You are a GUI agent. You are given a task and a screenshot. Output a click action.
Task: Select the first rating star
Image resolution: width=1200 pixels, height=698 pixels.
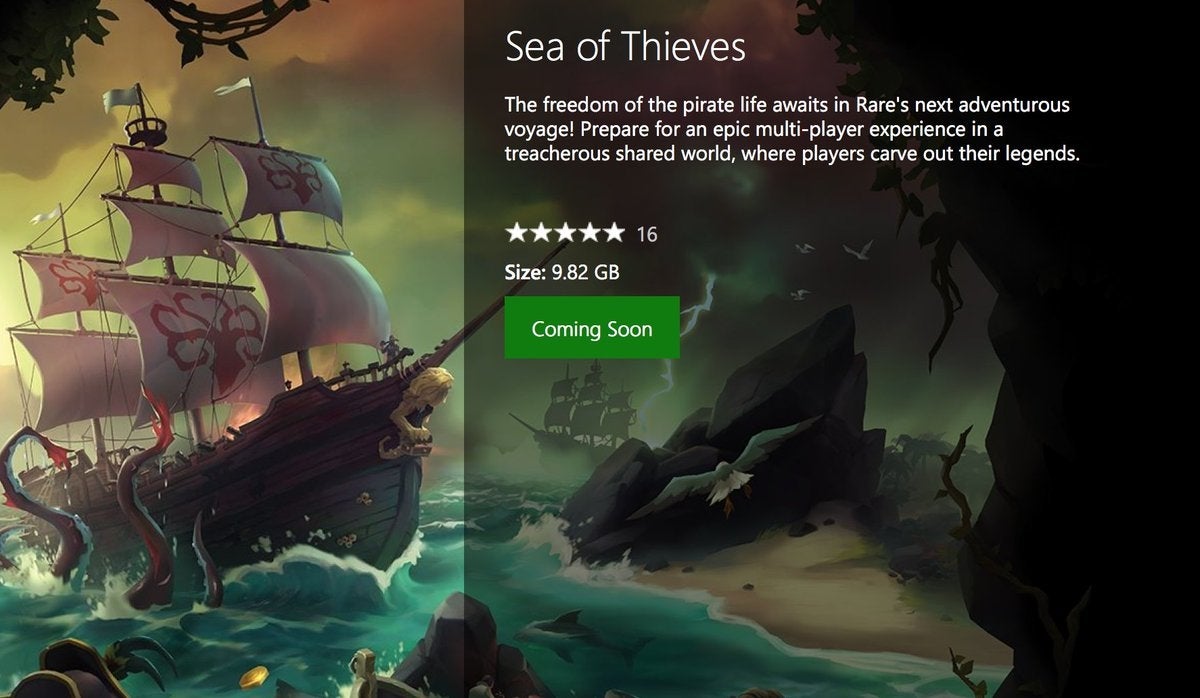coord(516,234)
